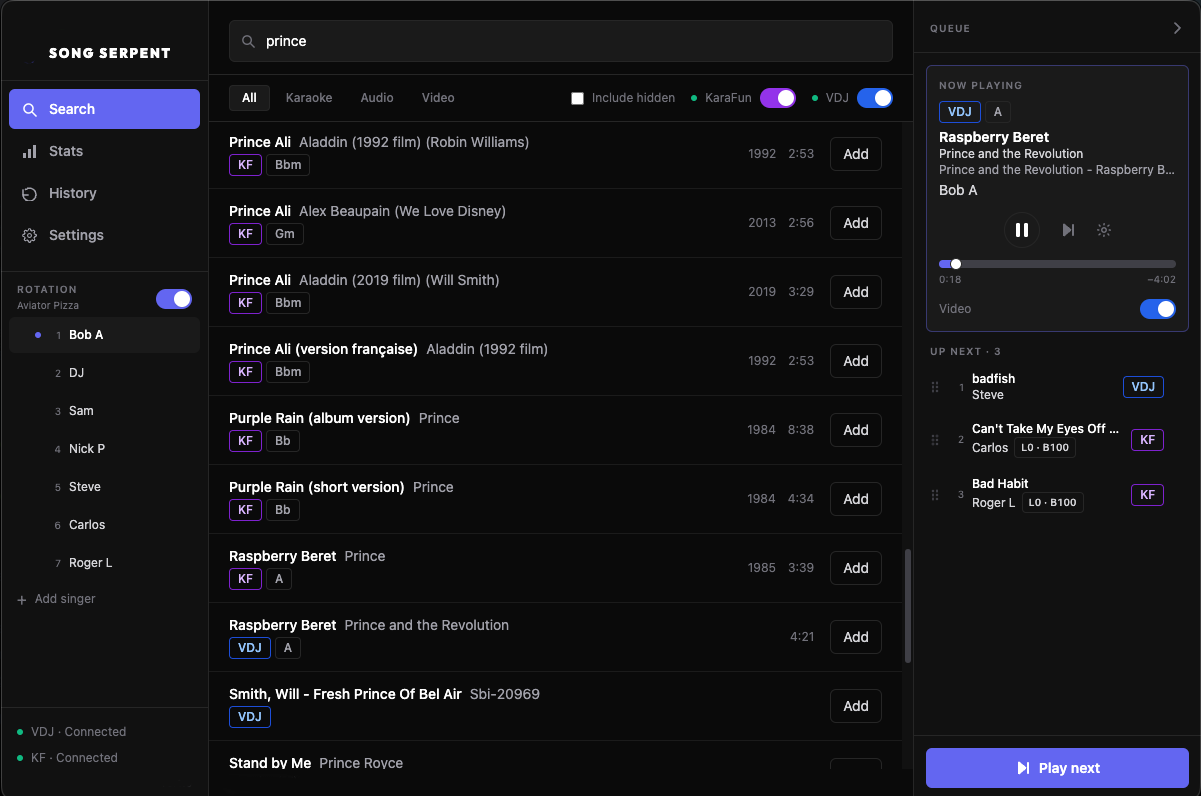Add Purple Rain (album version)
This screenshot has height=796, width=1201.
pyautogui.click(x=856, y=430)
